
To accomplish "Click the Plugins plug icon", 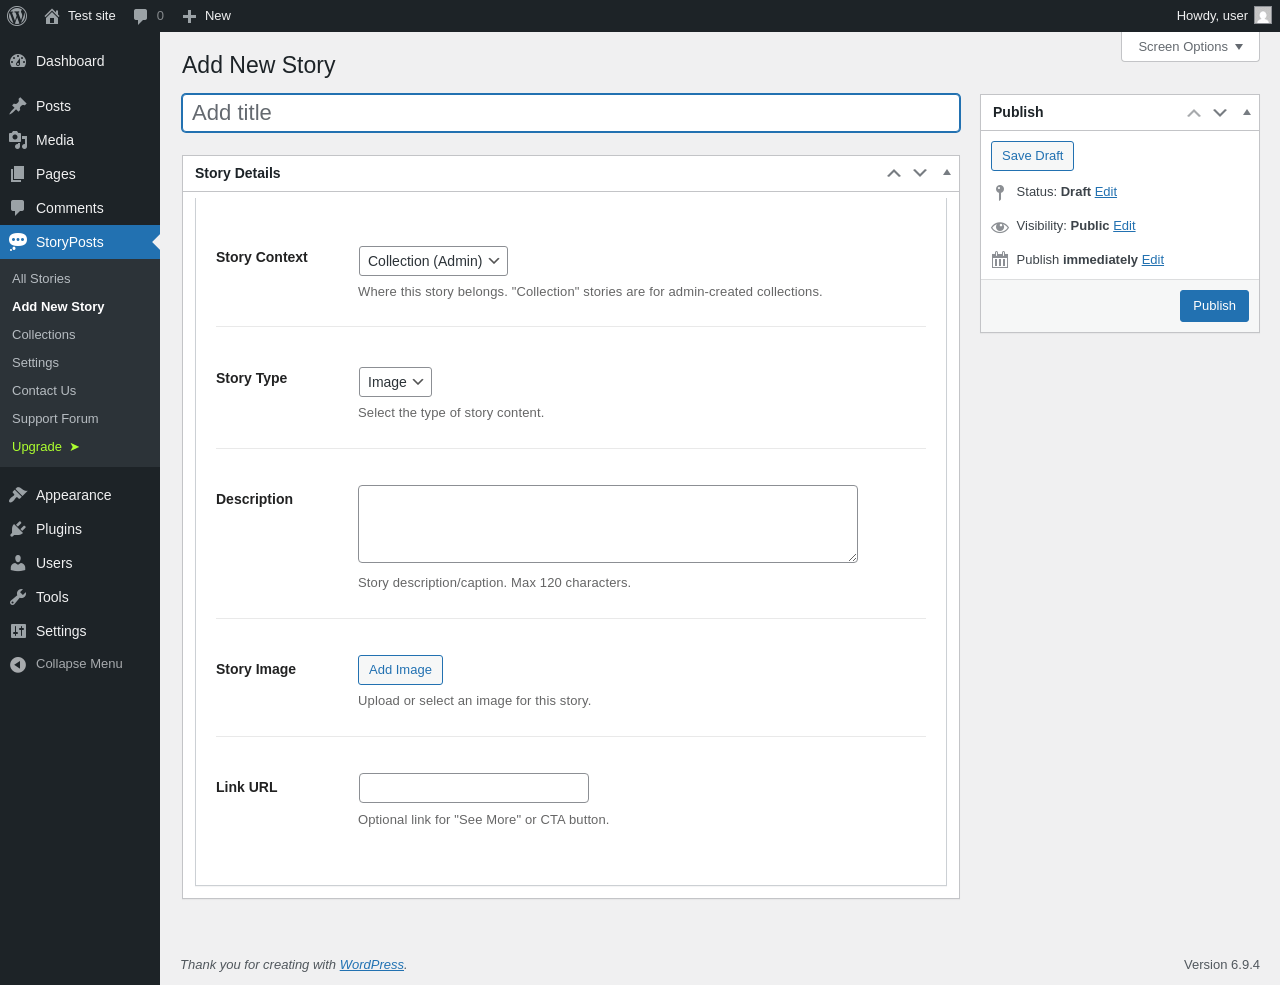I will (18, 529).
